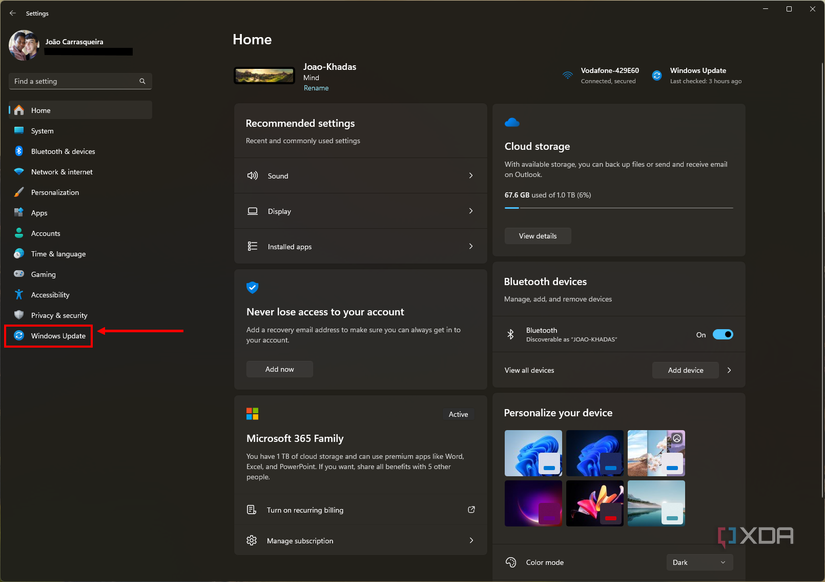Select the purple glow theme thumbnail
This screenshot has height=582, width=825.
click(533, 503)
